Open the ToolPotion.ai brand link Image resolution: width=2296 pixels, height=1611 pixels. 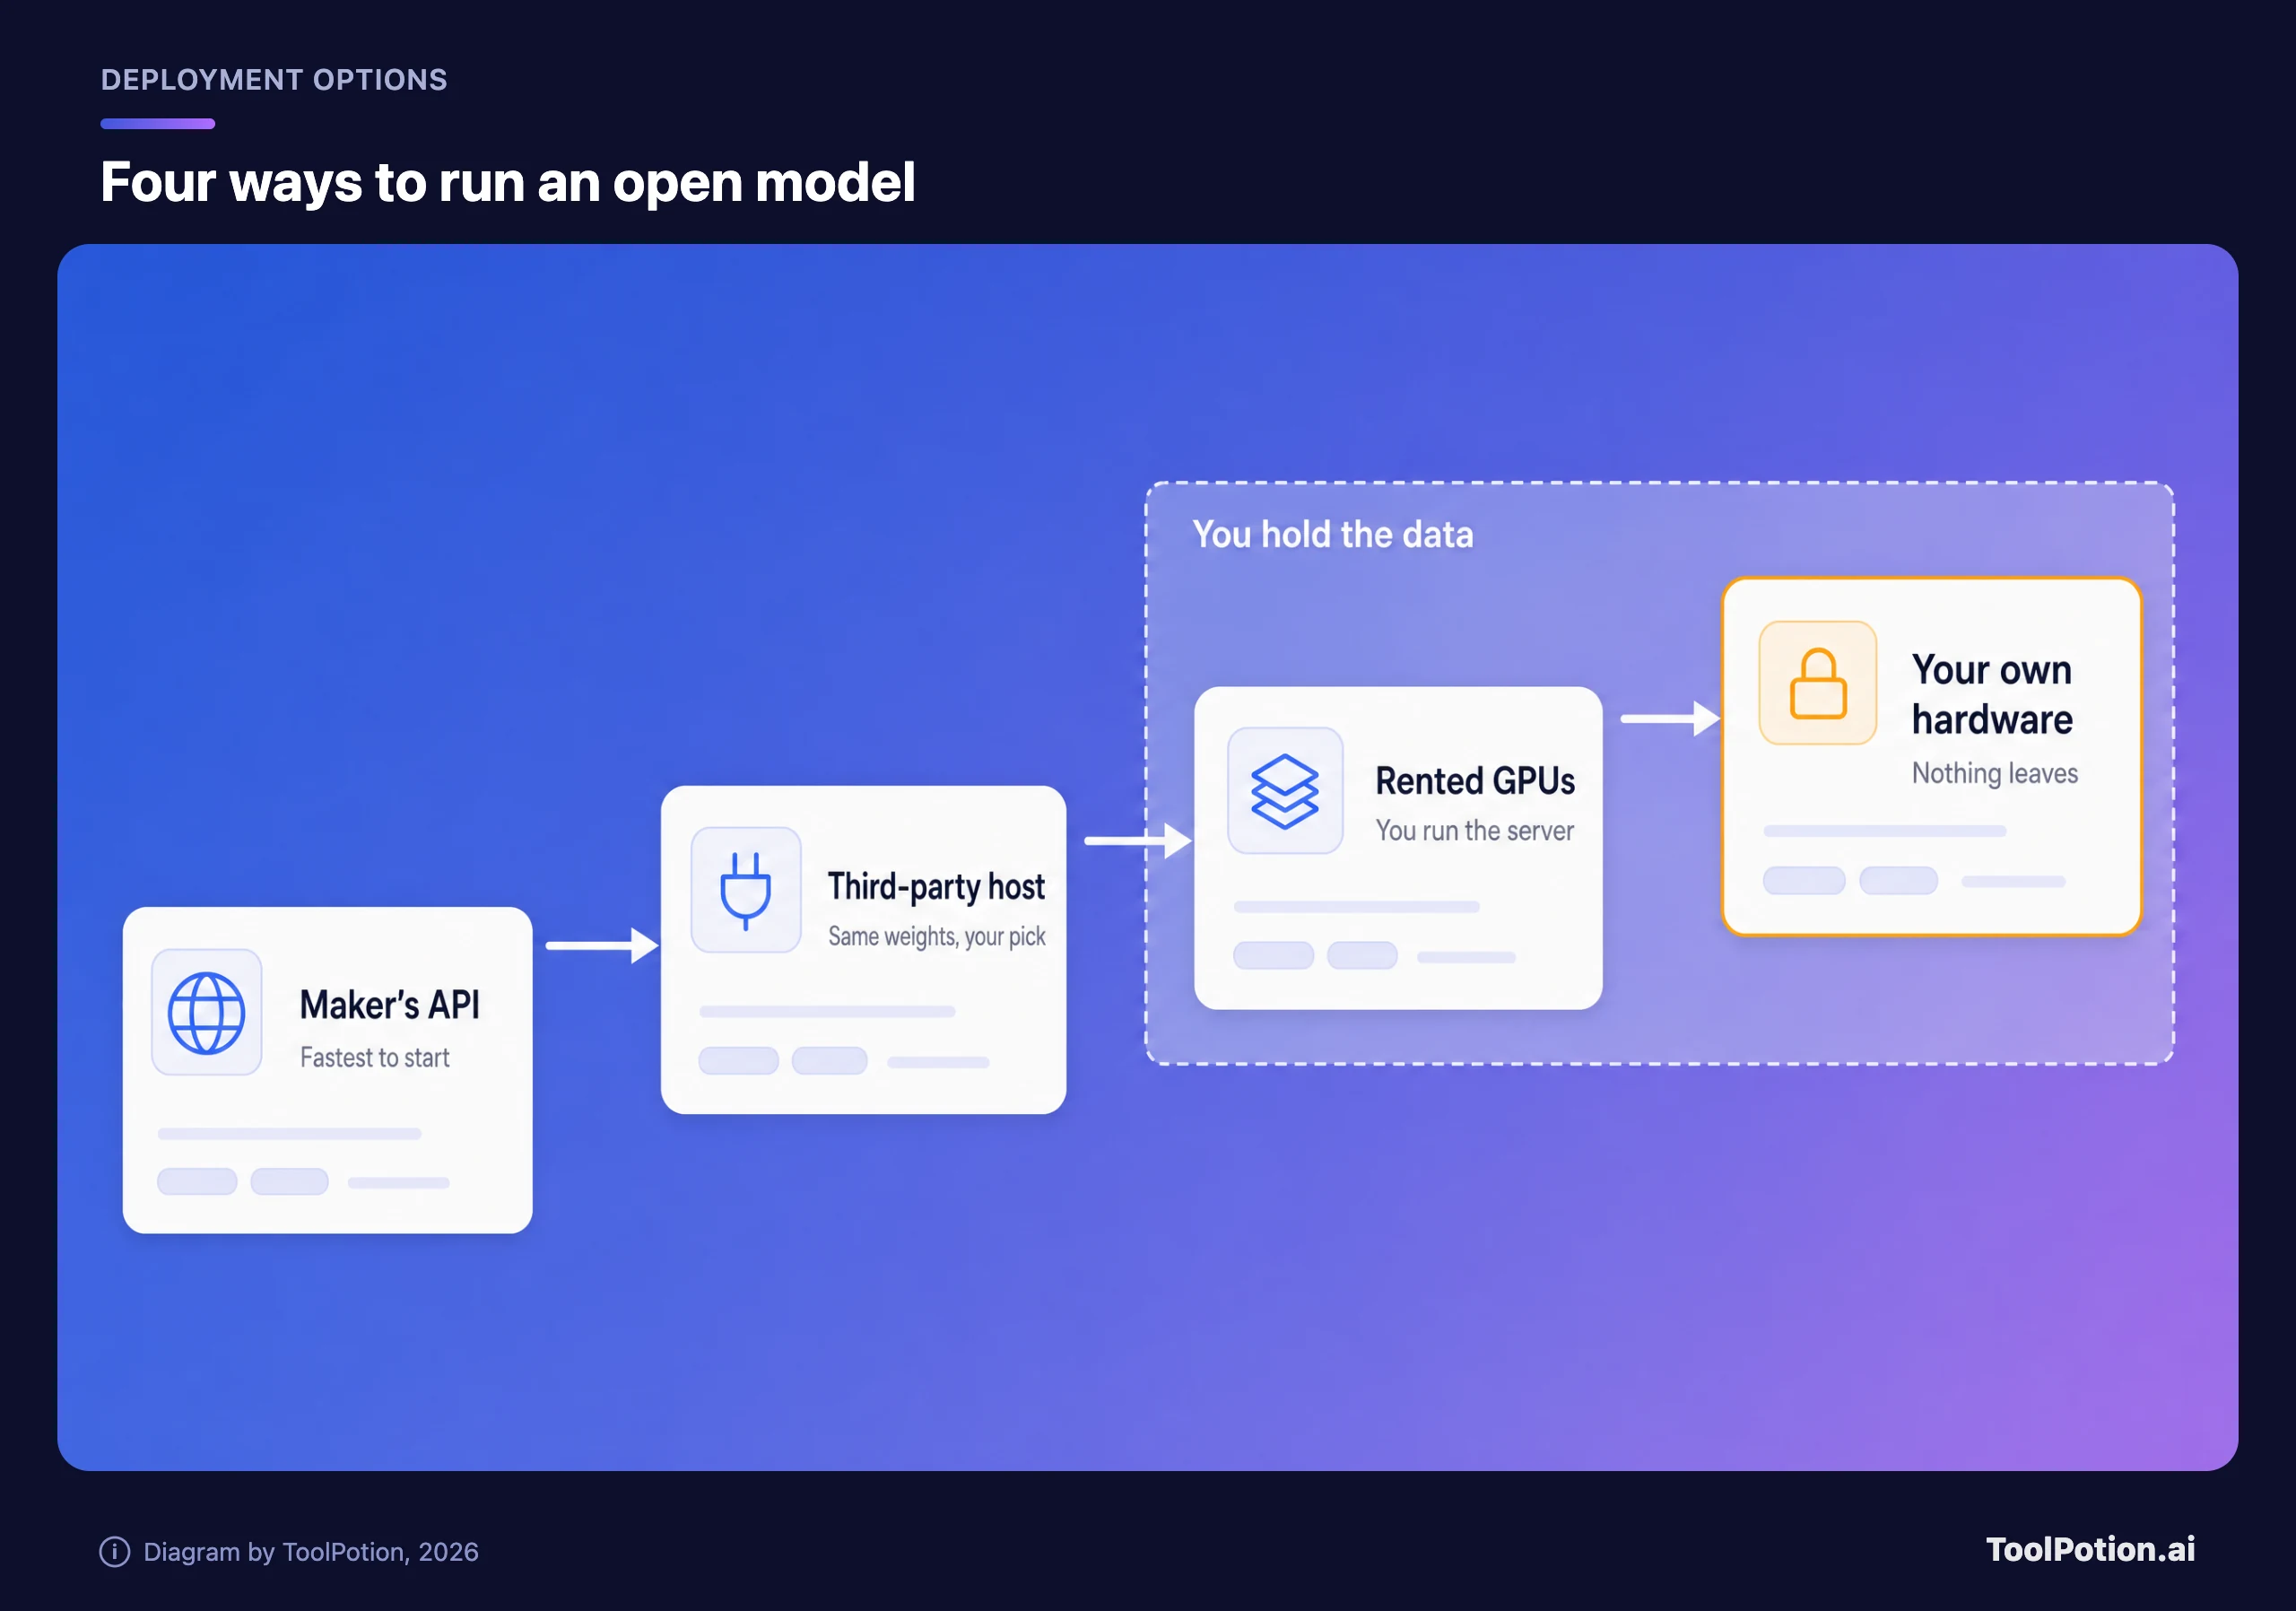[2090, 1549]
